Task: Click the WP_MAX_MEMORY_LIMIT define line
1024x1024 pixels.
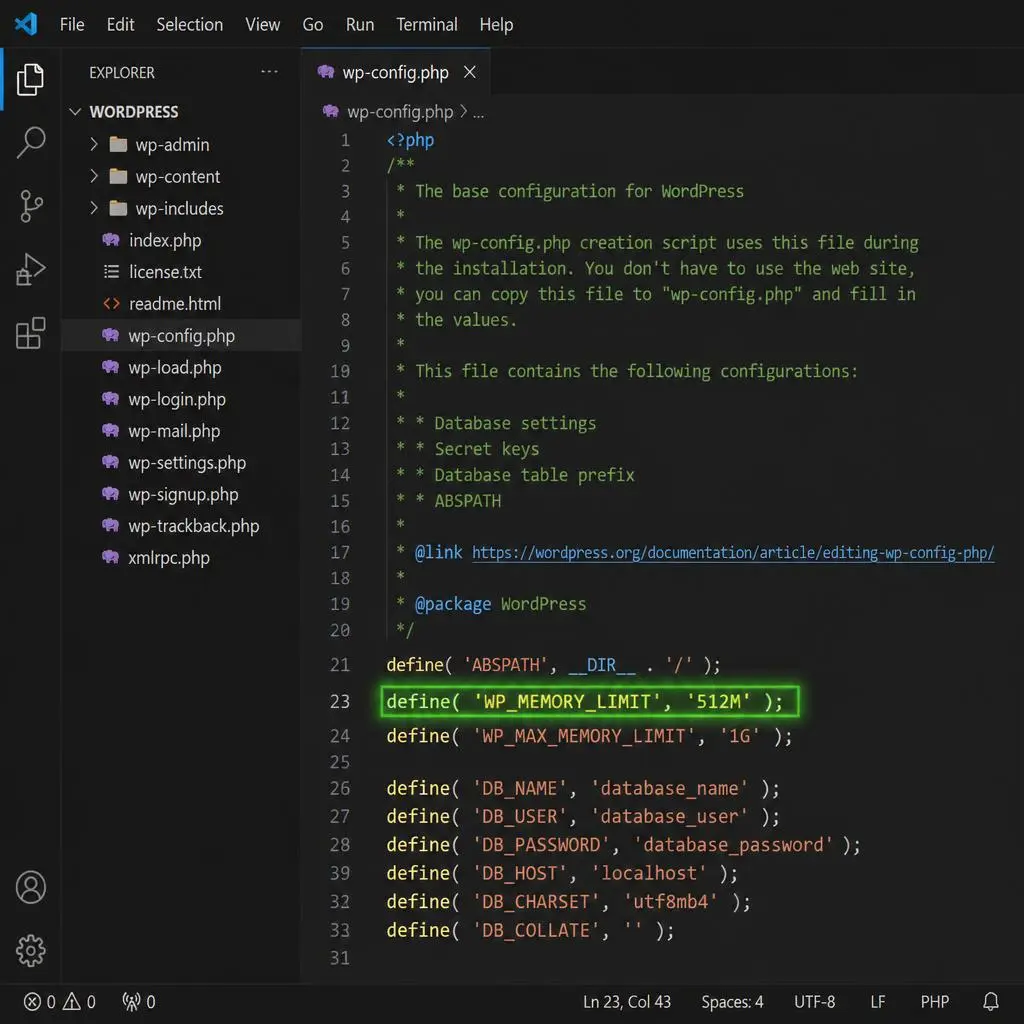Action: pos(589,737)
